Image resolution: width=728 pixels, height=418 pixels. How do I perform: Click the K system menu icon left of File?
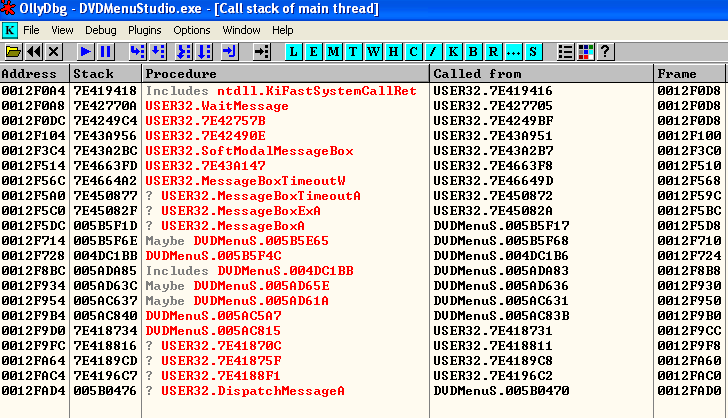pyautogui.click(x=9, y=30)
